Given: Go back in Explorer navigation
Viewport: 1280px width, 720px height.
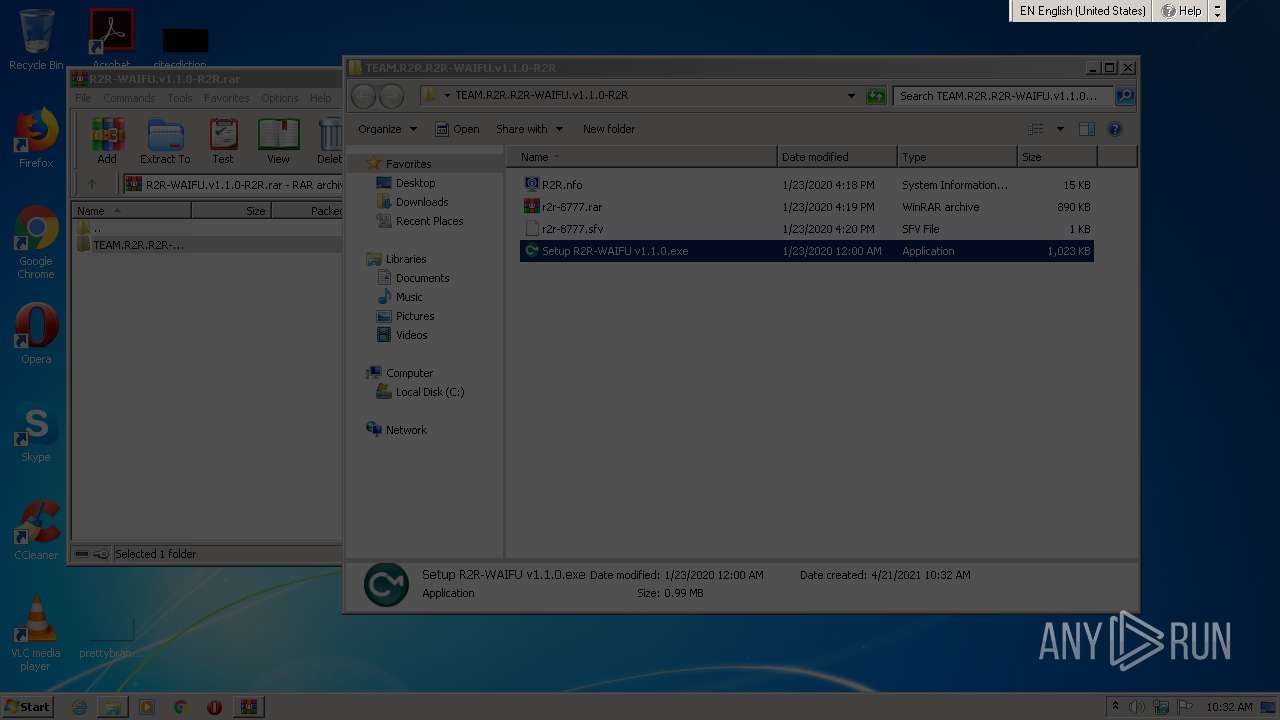Looking at the screenshot, I should click(x=364, y=96).
